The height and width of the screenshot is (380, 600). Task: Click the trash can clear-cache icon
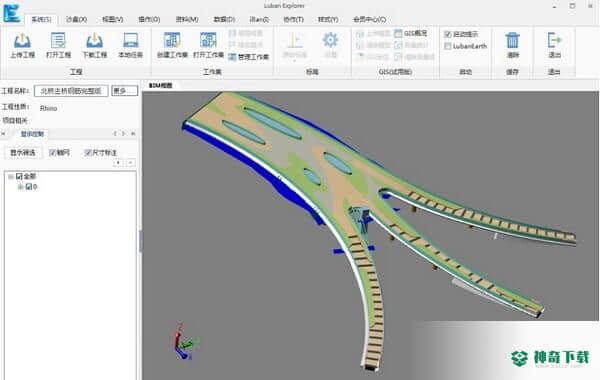pos(512,45)
